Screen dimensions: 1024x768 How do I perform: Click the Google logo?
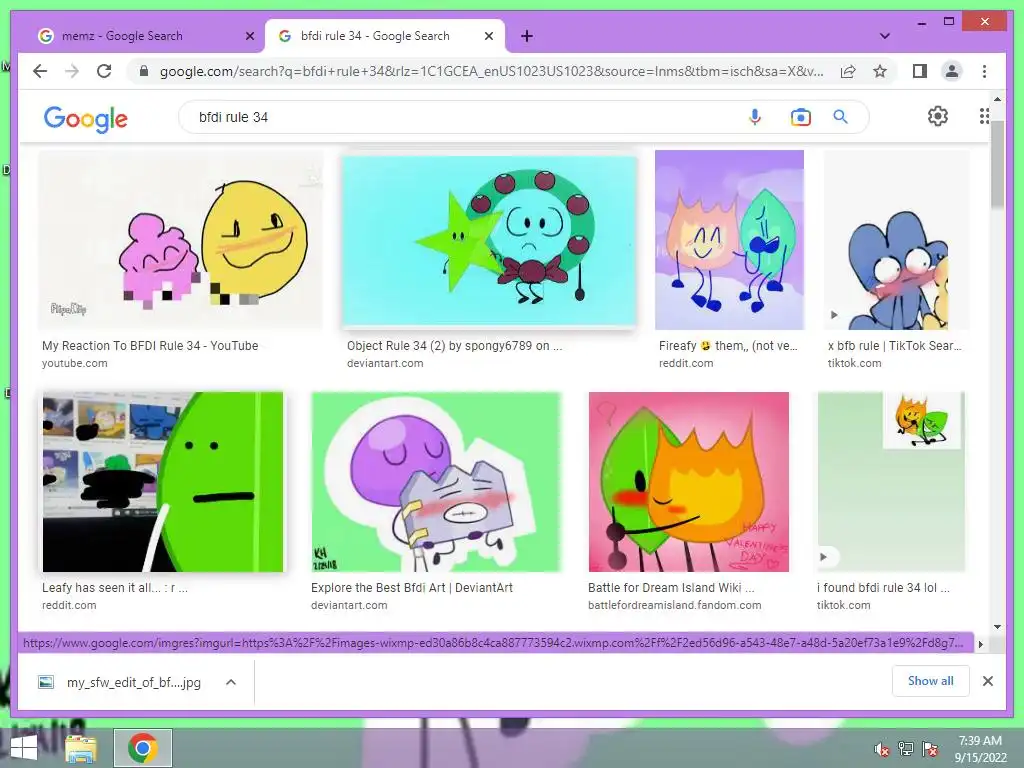[86, 119]
